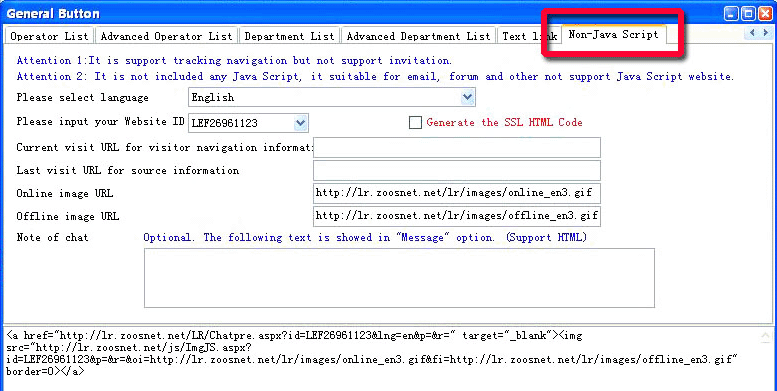777x391 pixels.
Task: Click the code box scrollbar up arrow
Action: pyautogui.click(x=766, y=336)
